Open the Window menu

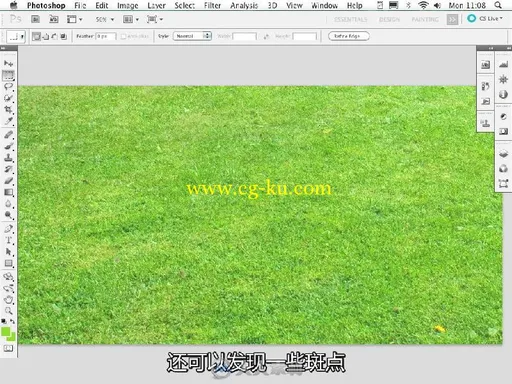coord(324,5)
